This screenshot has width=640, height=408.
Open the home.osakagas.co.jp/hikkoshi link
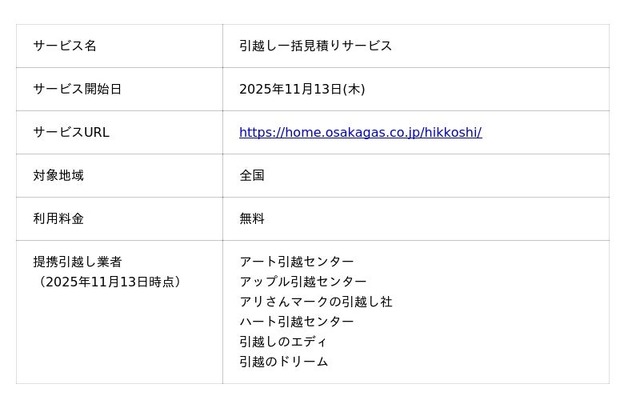tap(360, 132)
